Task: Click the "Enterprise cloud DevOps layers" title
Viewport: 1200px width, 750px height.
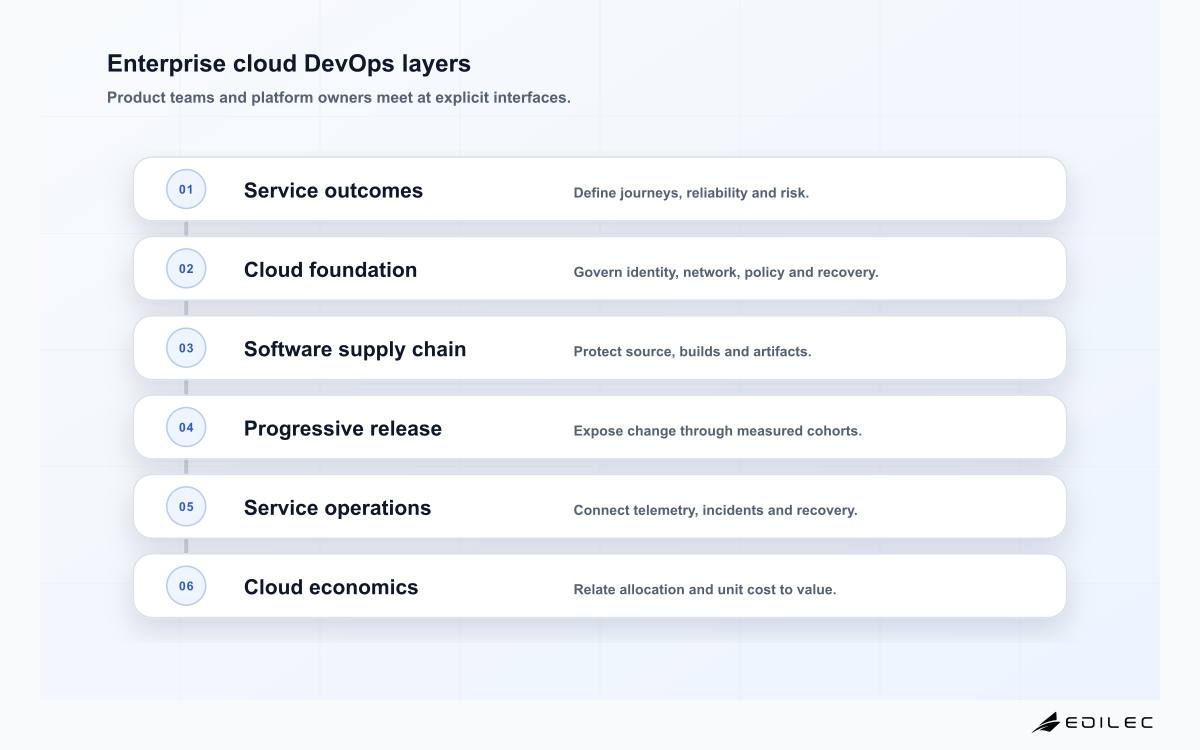Action: 289,63
